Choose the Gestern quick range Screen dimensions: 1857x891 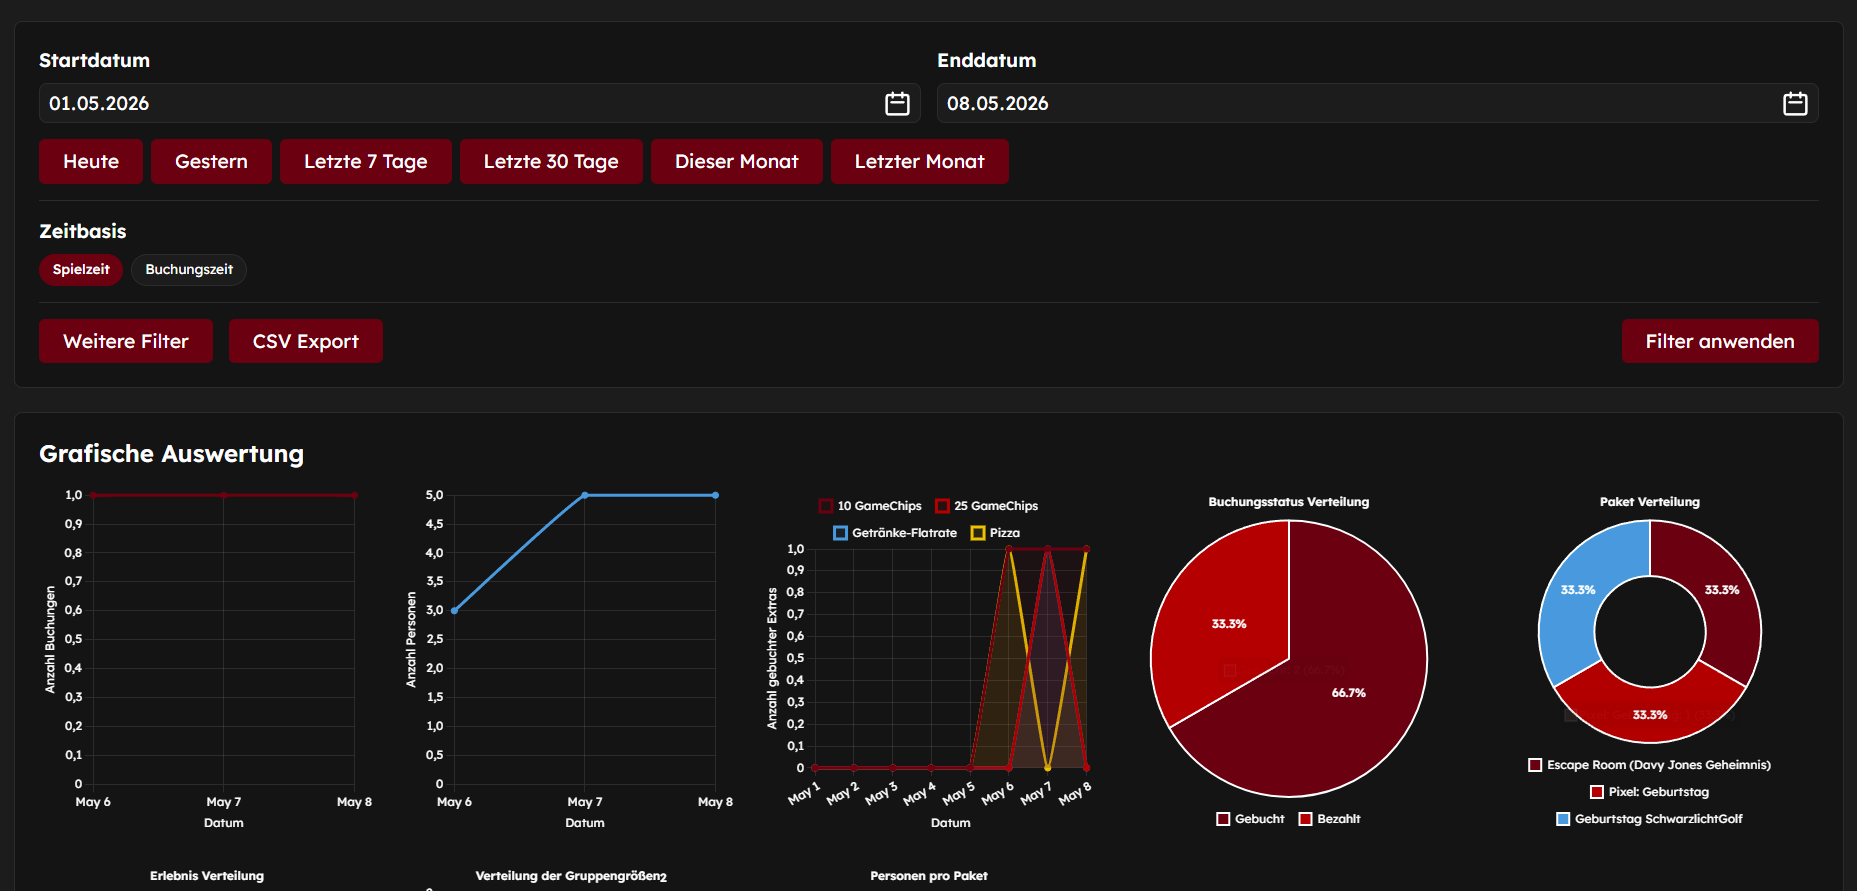[x=211, y=161]
